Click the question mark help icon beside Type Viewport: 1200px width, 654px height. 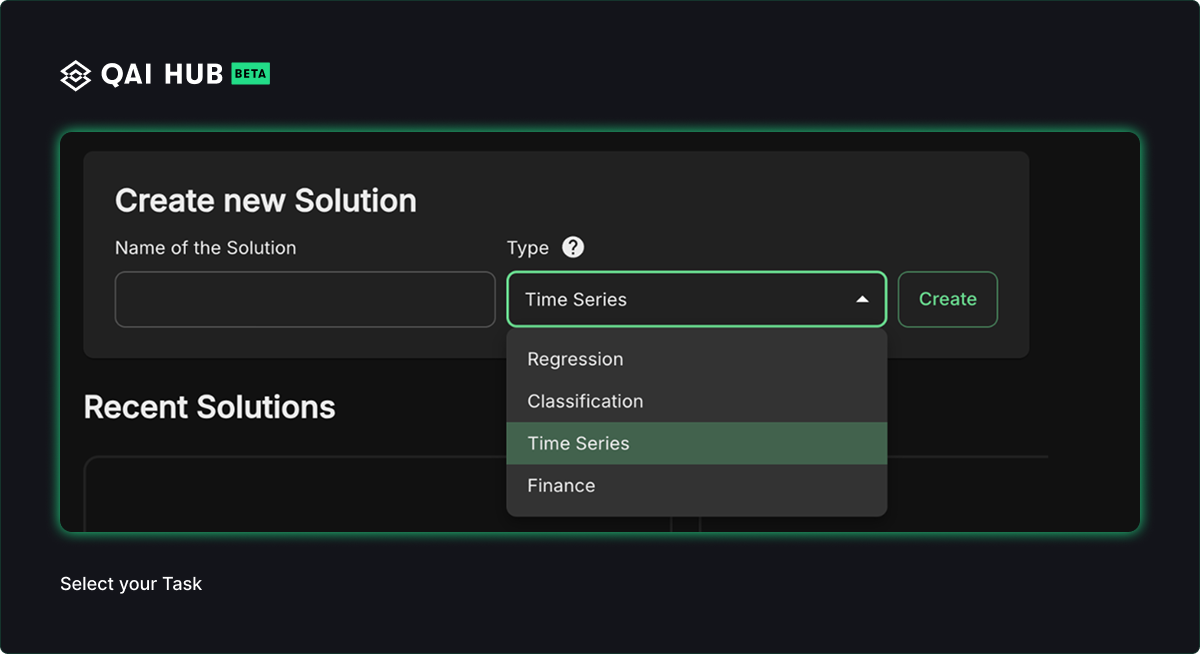[x=572, y=247]
